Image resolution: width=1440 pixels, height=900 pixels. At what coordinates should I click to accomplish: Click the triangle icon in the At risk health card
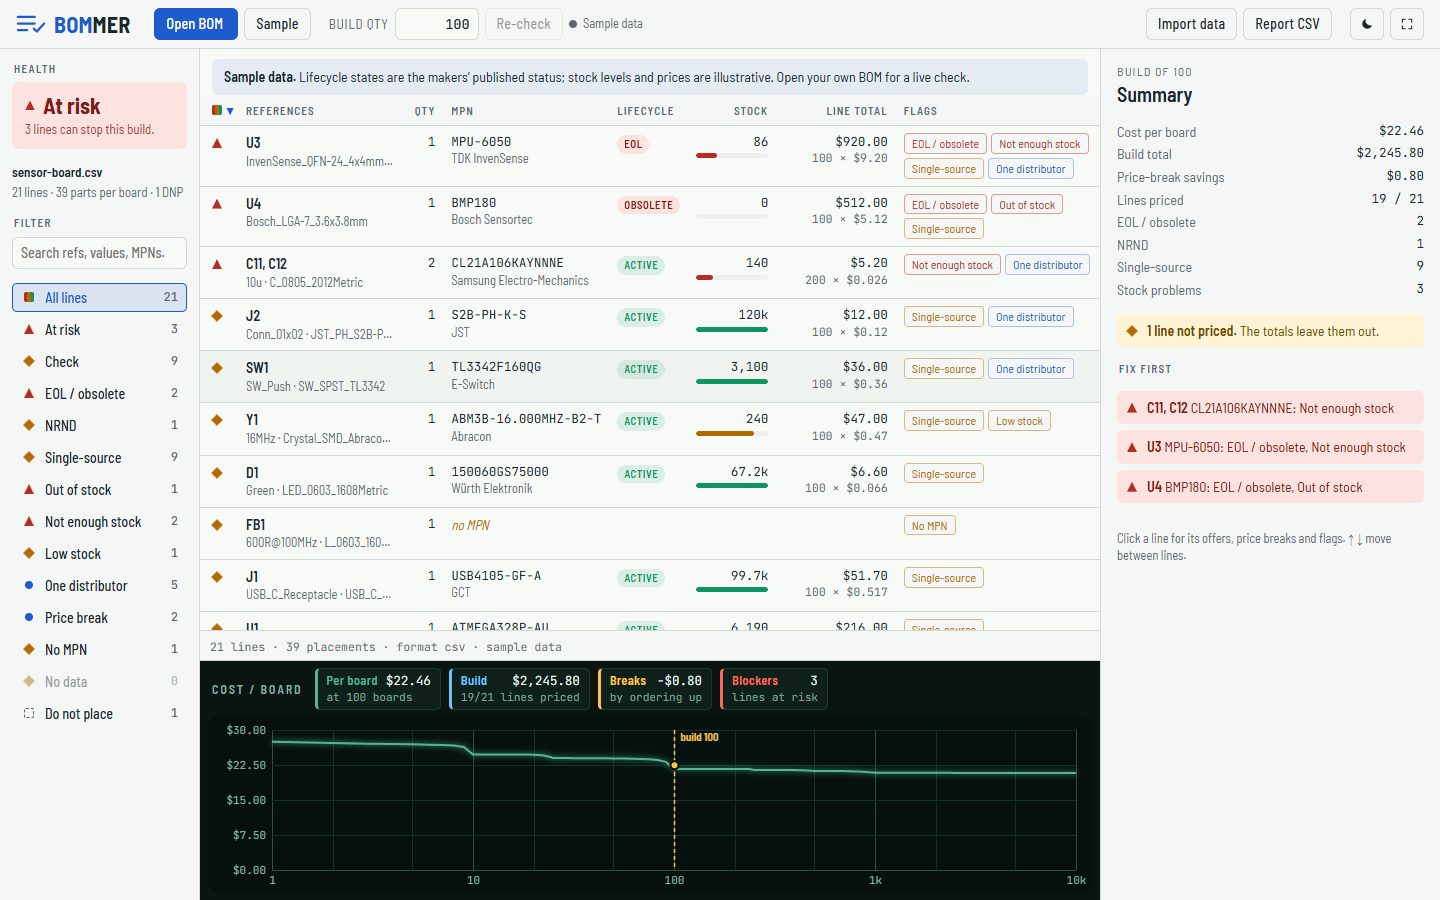(x=30, y=106)
